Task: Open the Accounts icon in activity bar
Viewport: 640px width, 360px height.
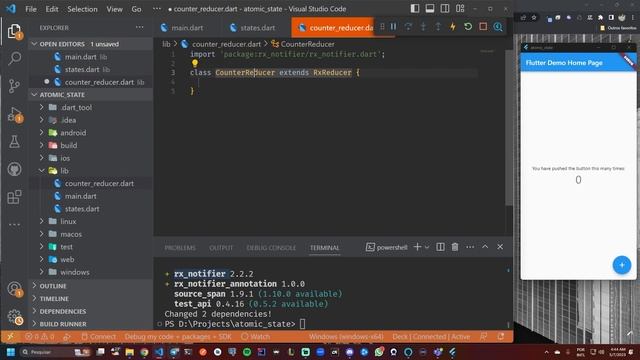Action: click(14, 289)
